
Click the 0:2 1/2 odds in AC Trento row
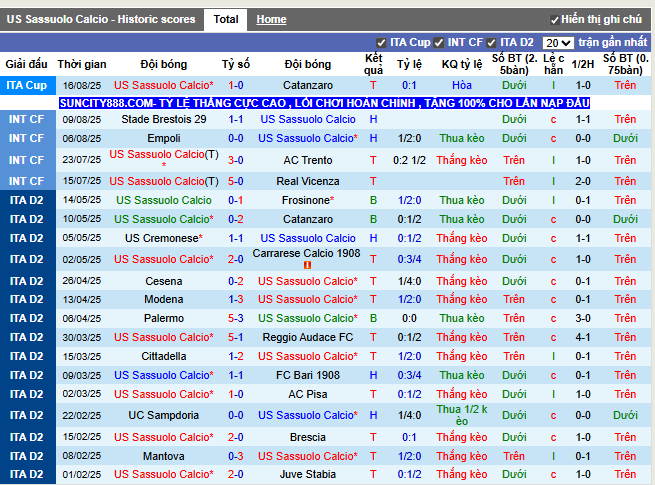tap(409, 160)
